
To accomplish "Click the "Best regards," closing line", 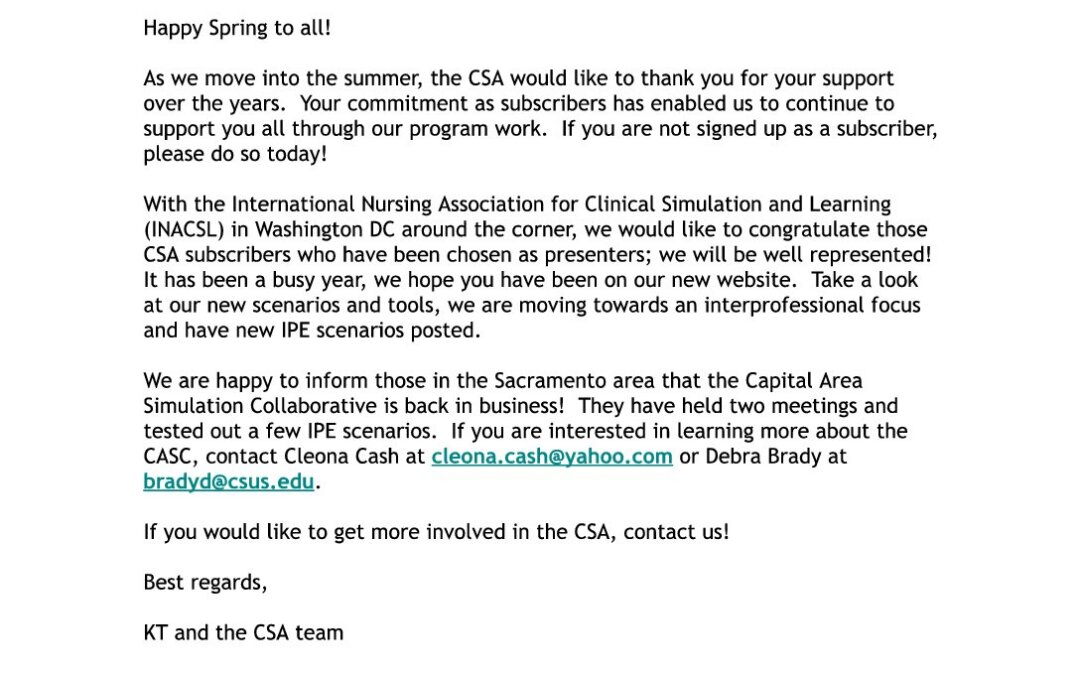I will pyautogui.click(x=205, y=582).
